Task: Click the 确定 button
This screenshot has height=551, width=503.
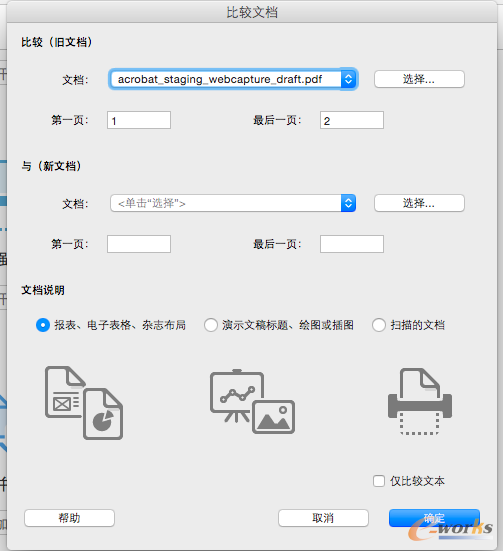Action: coord(434,518)
